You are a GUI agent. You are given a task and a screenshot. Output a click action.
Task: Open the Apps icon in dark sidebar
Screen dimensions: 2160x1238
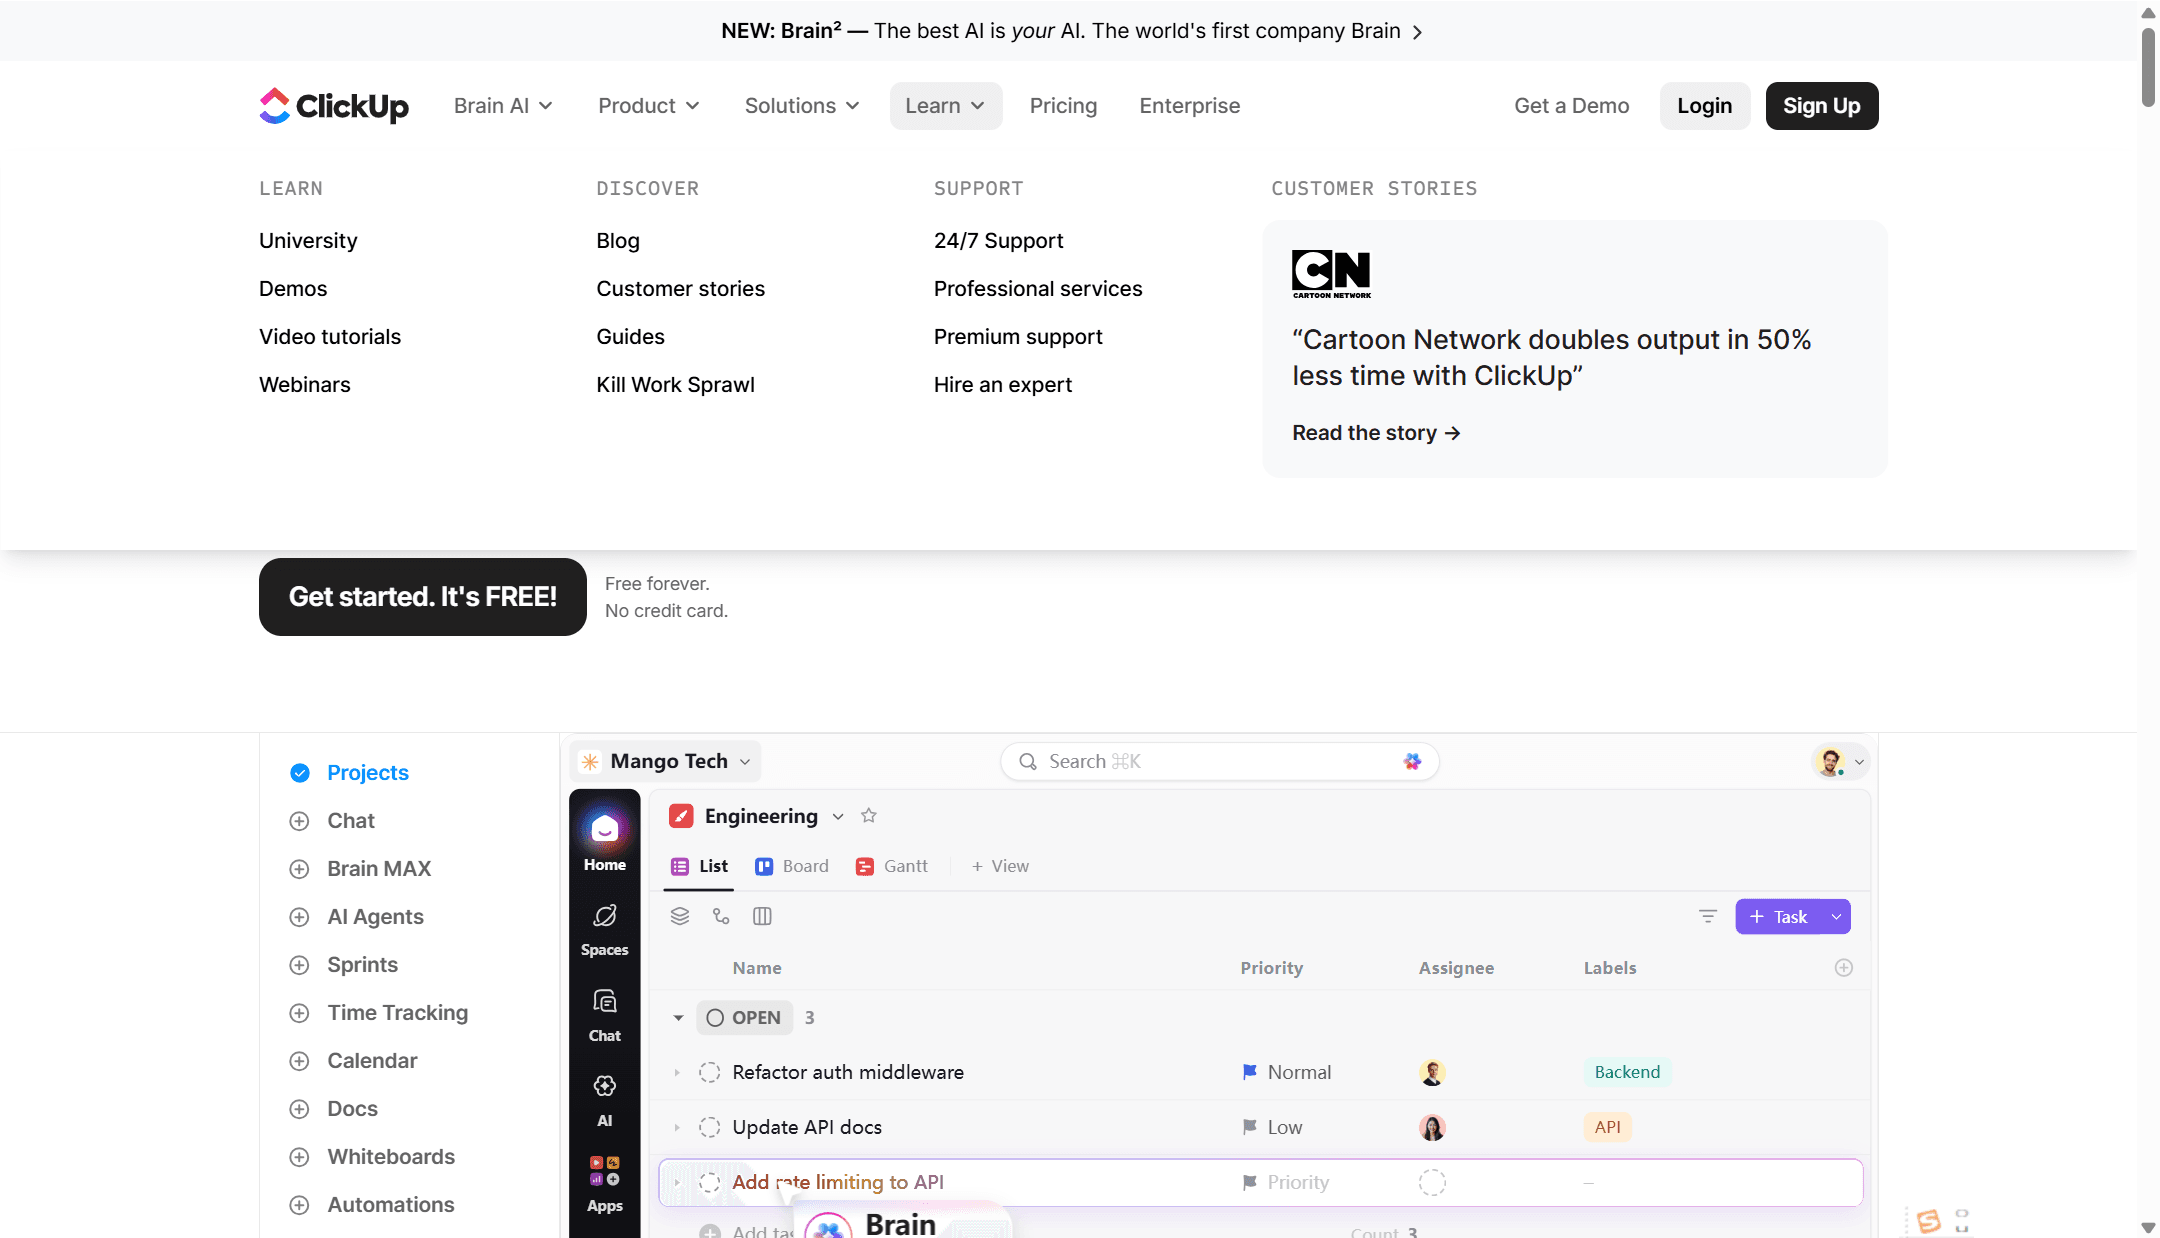tap(605, 1185)
